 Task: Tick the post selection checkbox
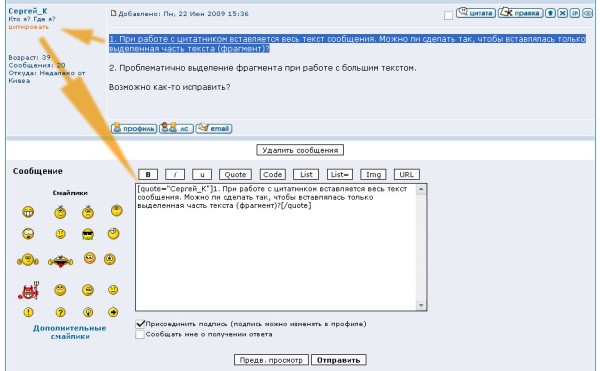(448, 15)
